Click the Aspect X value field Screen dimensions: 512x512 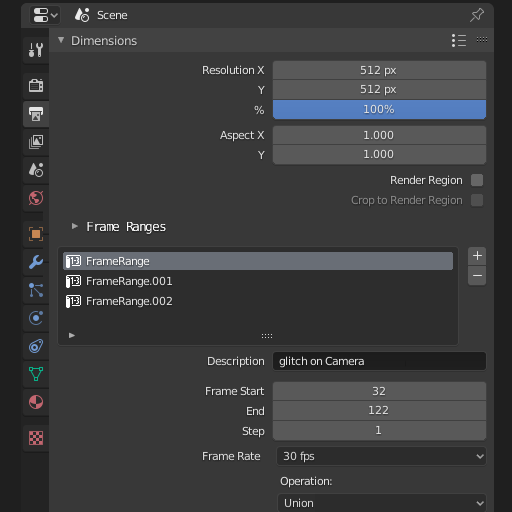pos(379,135)
